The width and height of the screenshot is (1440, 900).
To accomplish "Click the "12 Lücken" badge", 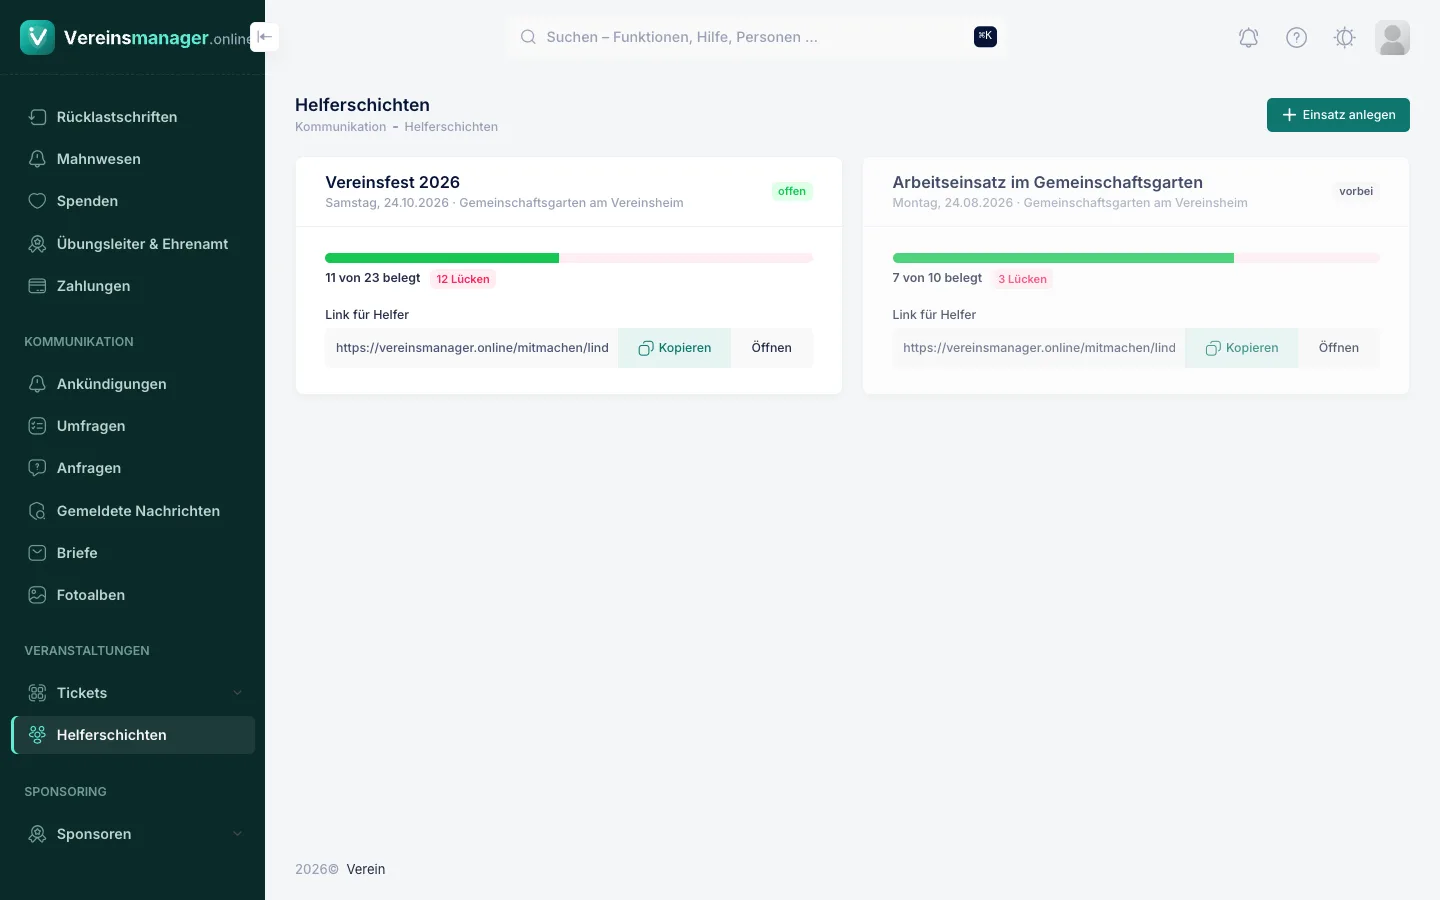I will click(x=463, y=279).
